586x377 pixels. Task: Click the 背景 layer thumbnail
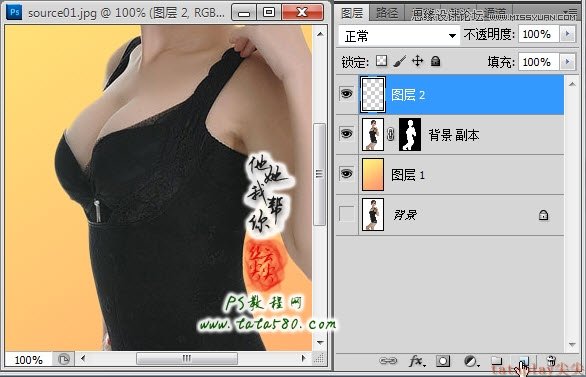coord(373,214)
